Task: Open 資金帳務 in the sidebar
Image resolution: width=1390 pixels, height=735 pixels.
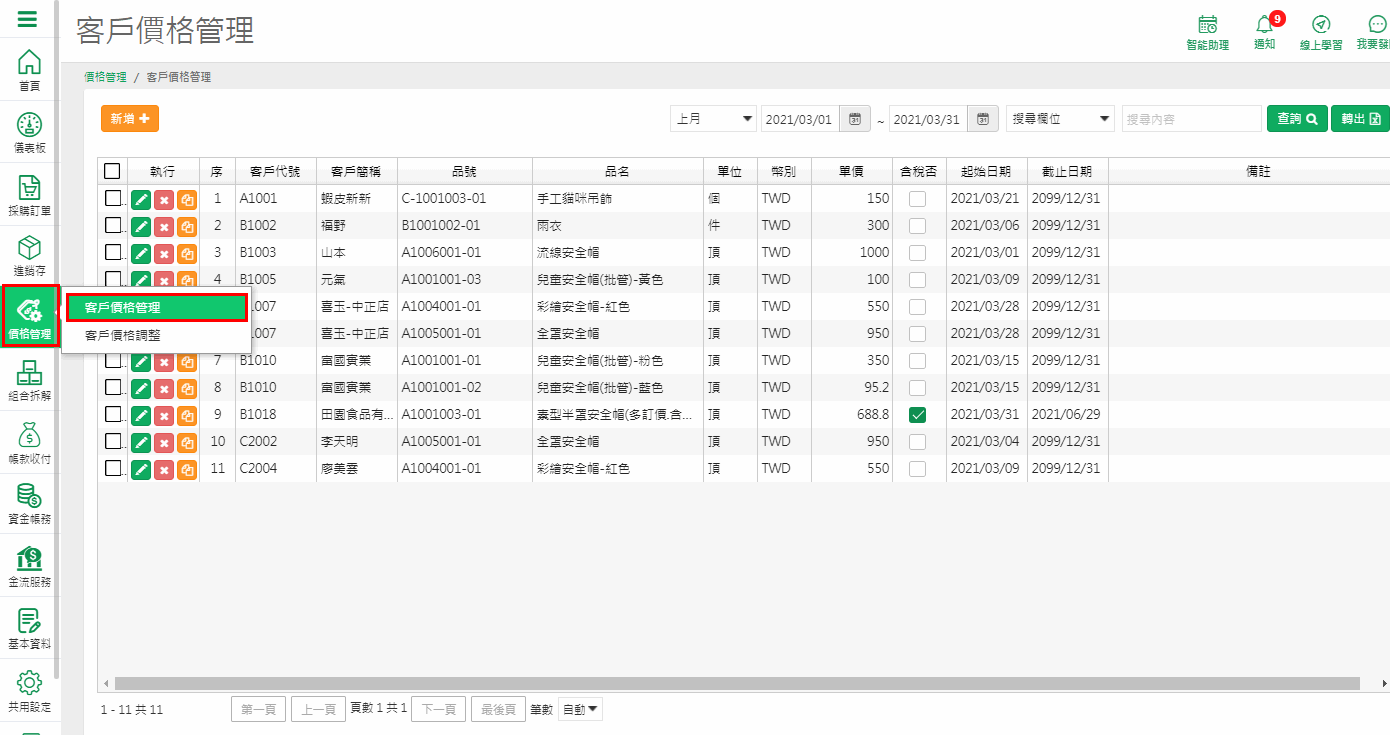Action: [x=30, y=504]
